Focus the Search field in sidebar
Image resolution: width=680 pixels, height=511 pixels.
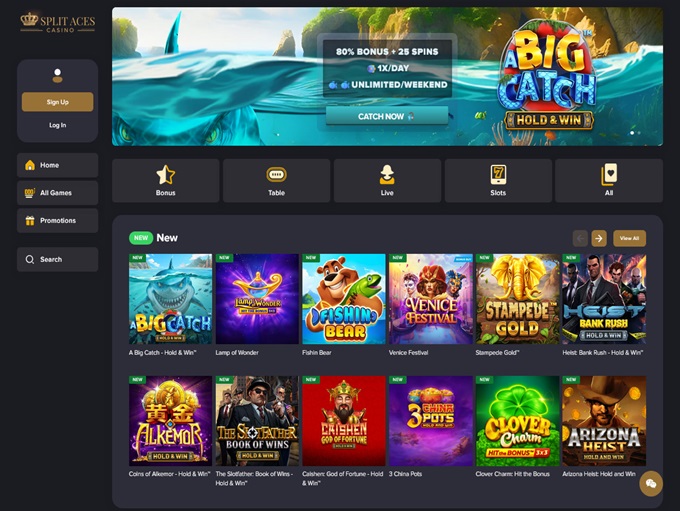coord(57,259)
